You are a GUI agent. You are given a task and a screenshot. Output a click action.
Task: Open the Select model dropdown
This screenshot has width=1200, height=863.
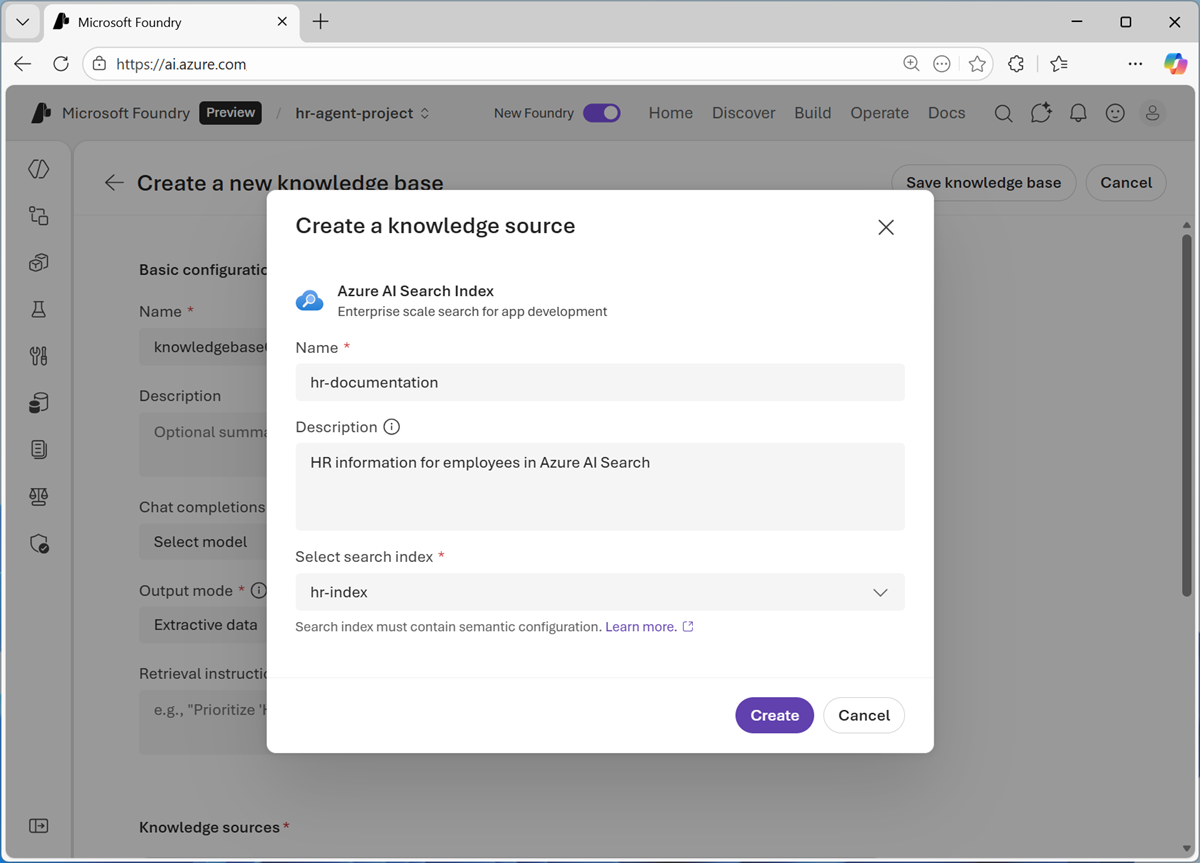point(203,541)
